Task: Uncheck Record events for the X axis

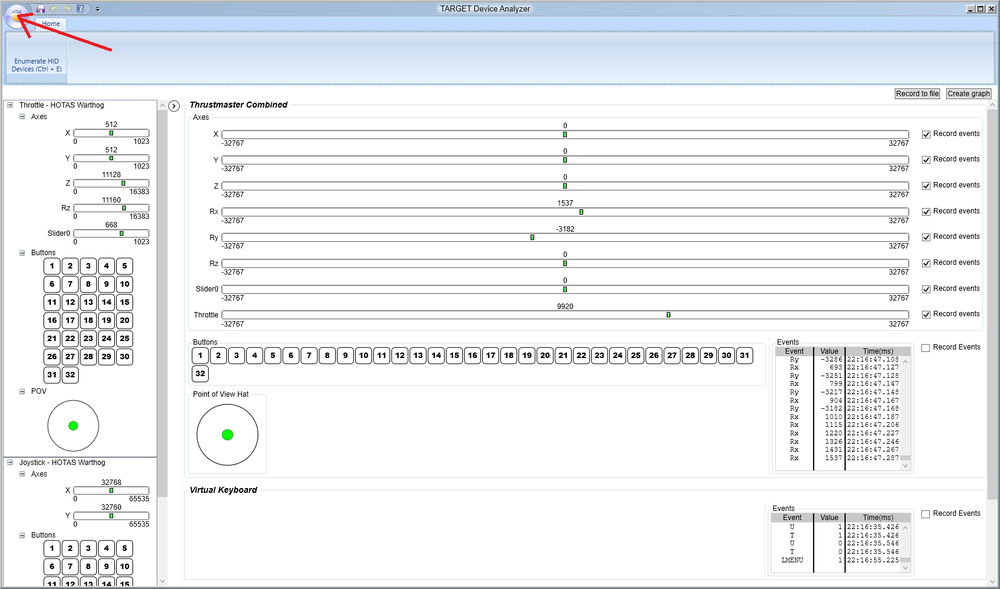Action: [928, 133]
